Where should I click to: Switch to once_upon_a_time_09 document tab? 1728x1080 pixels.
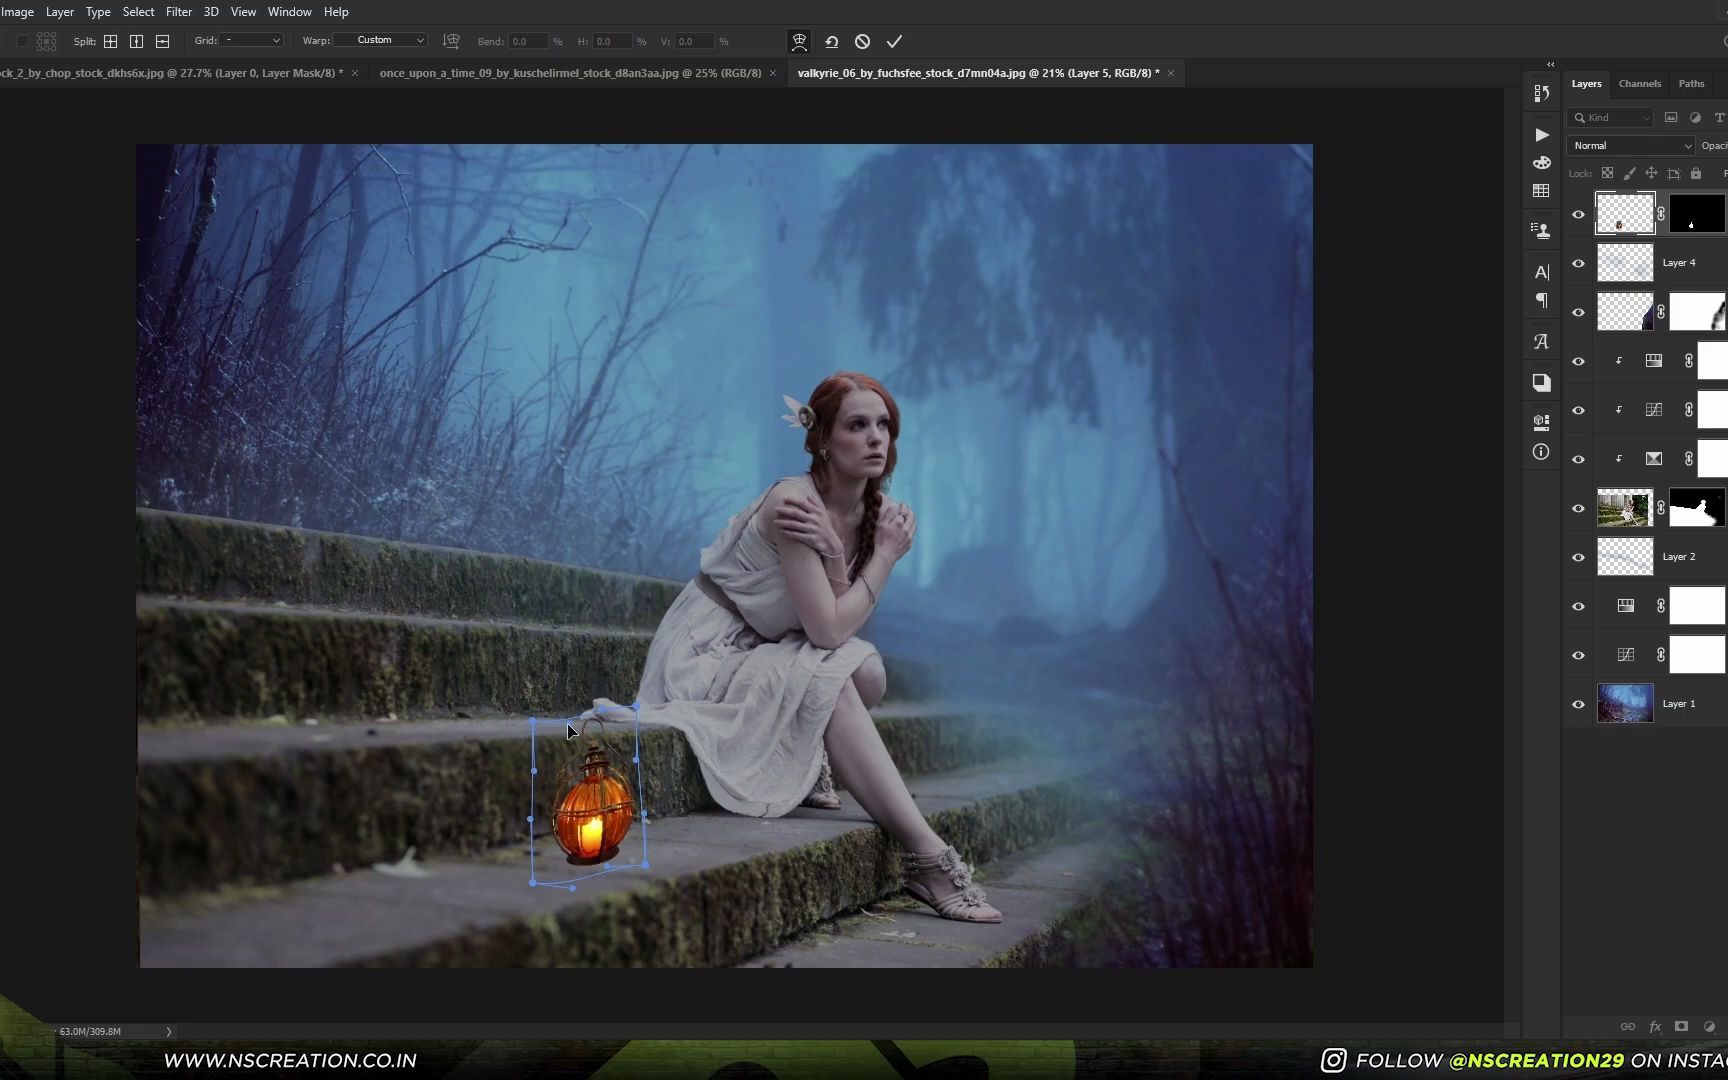click(570, 73)
